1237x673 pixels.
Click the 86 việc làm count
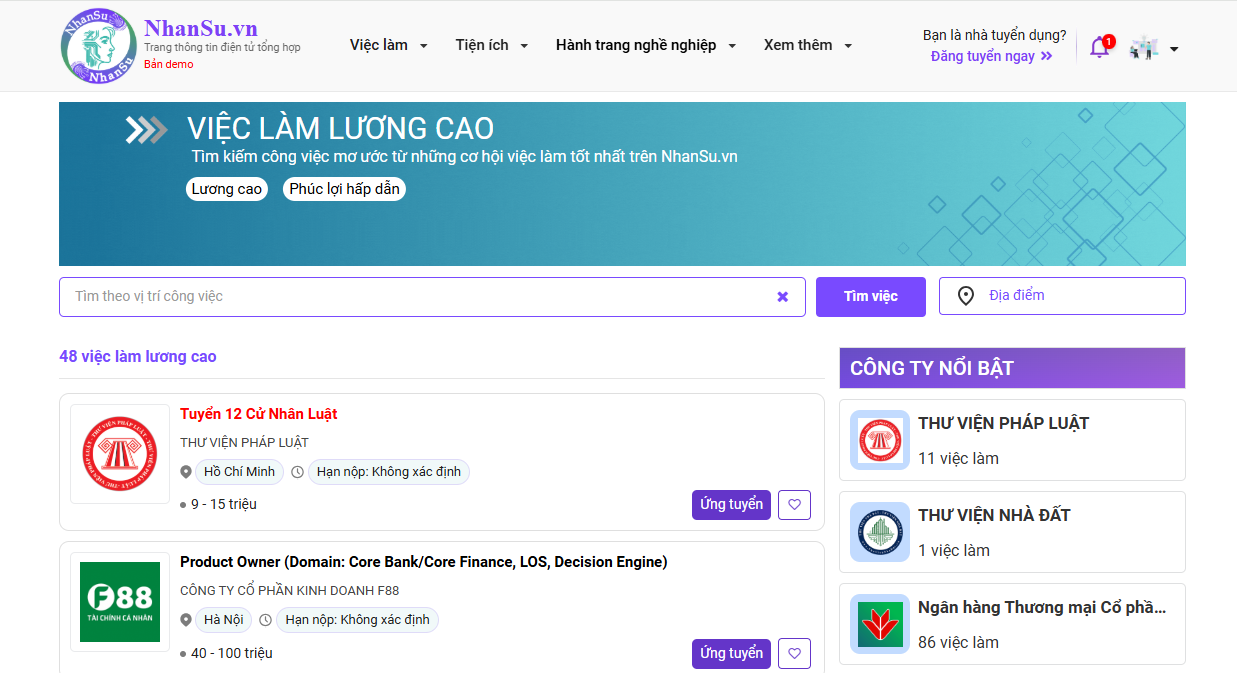tap(959, 643)
